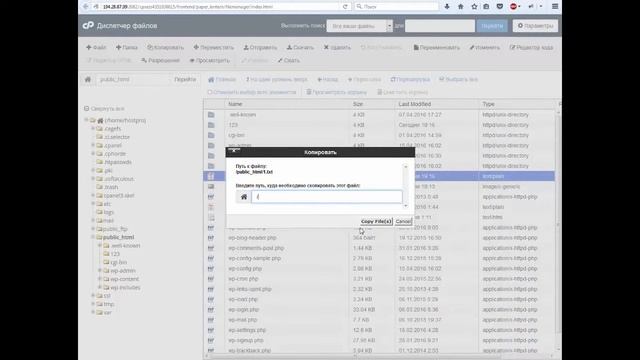Collapse the public_html tree node
Screen dimensions: 640x360
pos(93,237)
